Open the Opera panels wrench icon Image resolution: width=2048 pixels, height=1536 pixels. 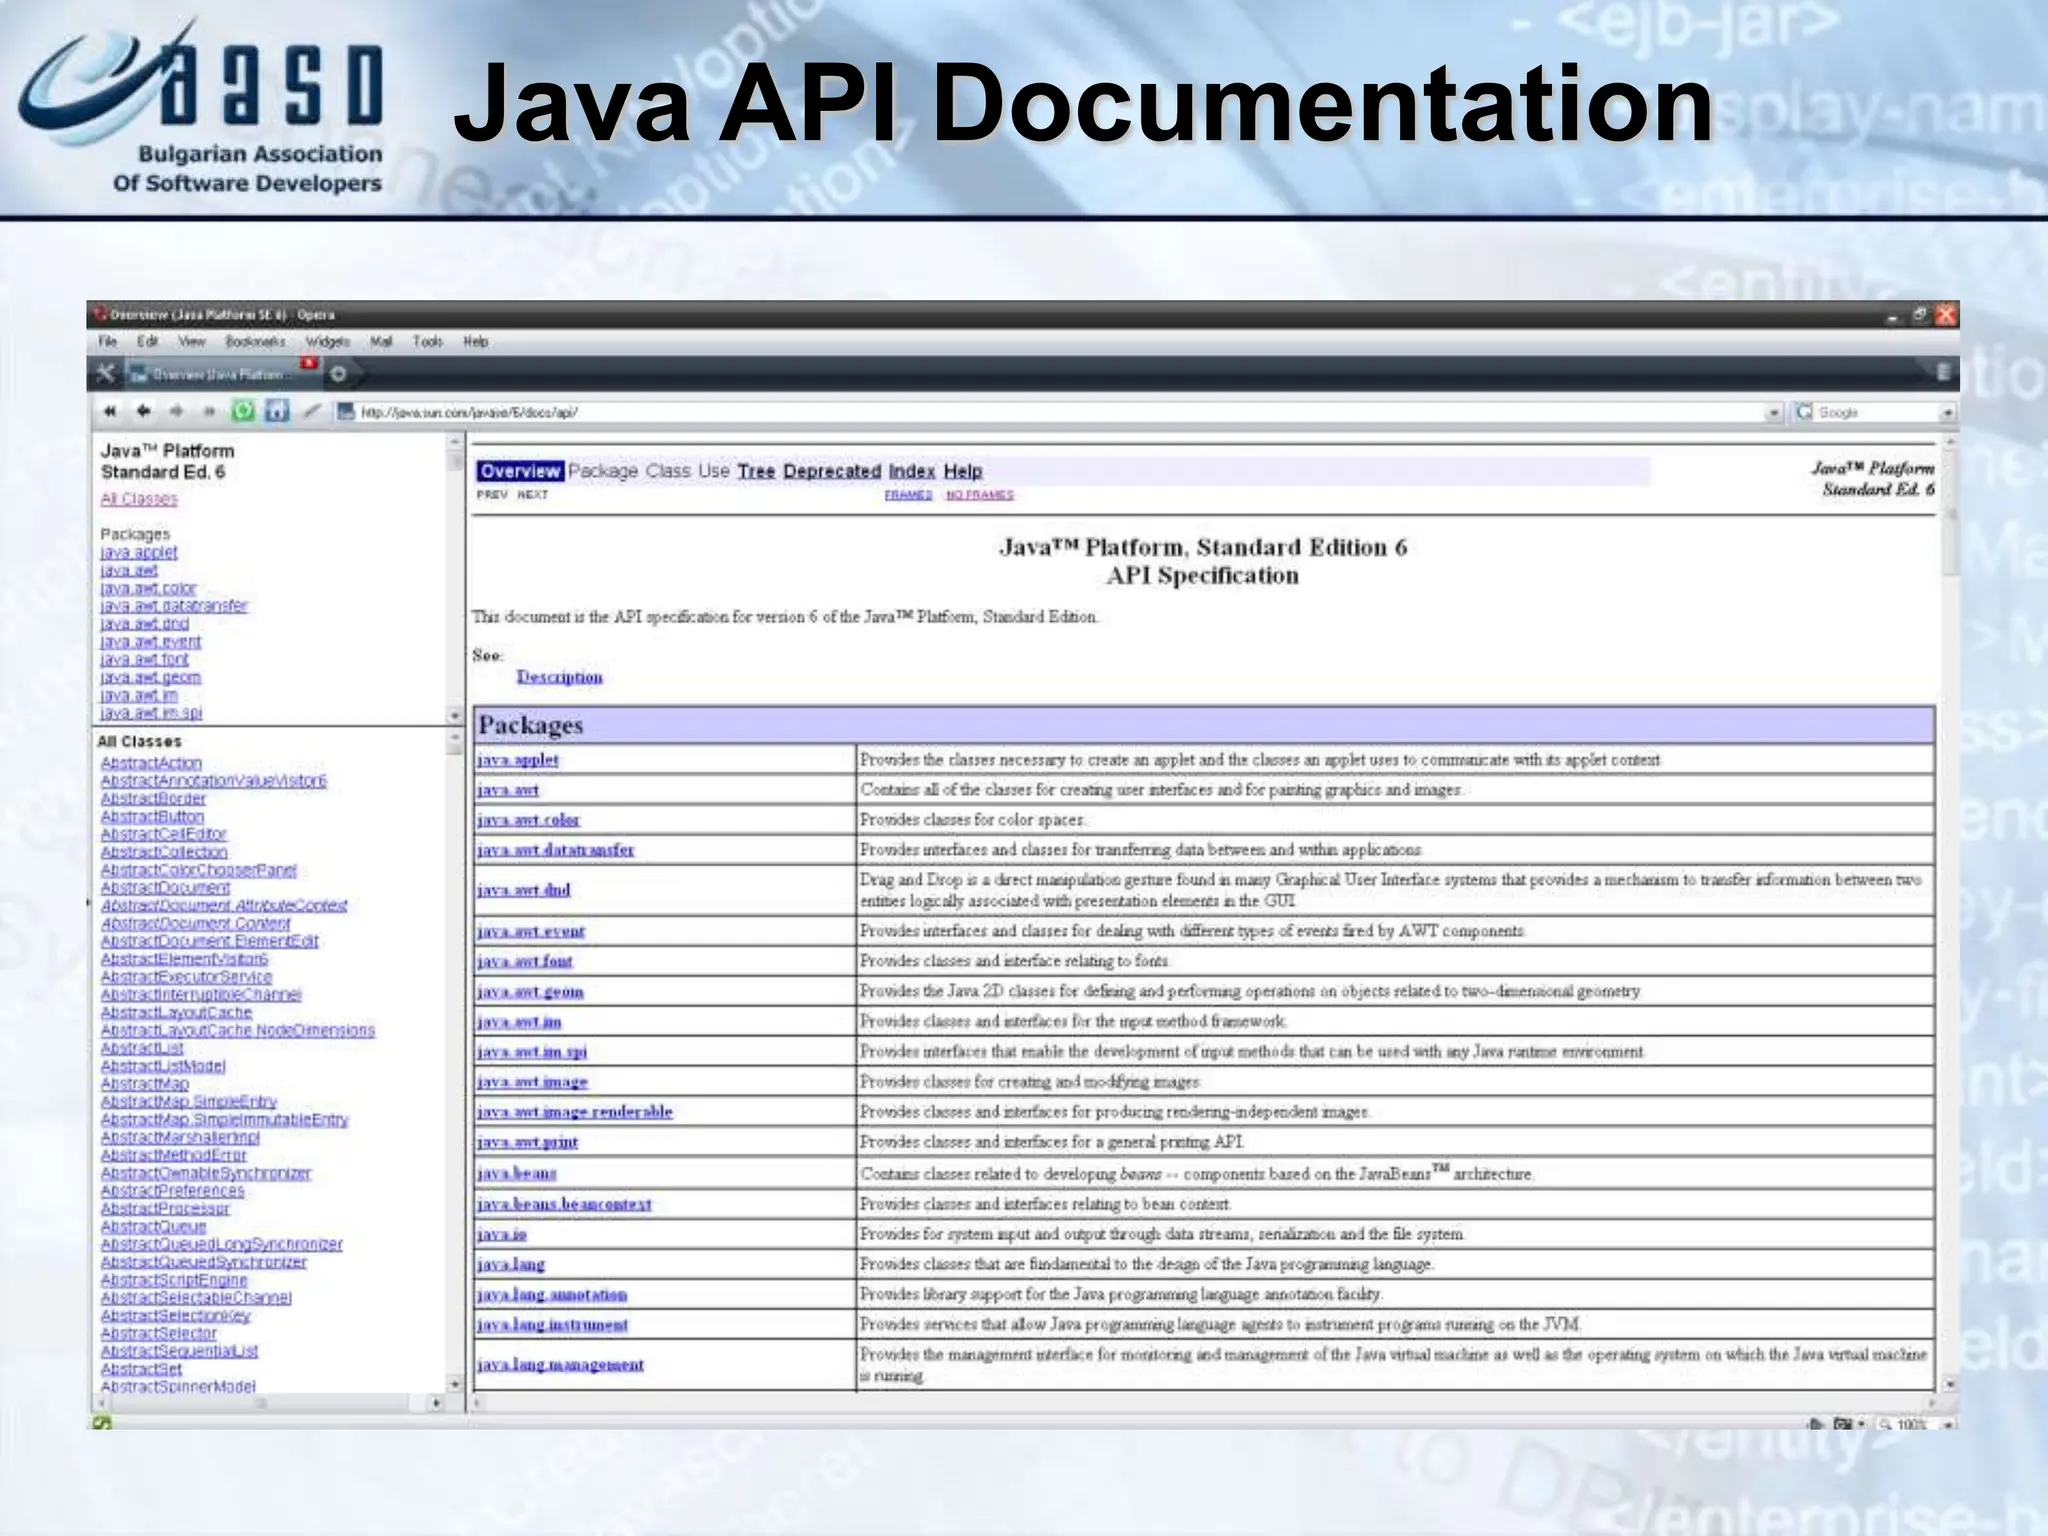(105, 374)
